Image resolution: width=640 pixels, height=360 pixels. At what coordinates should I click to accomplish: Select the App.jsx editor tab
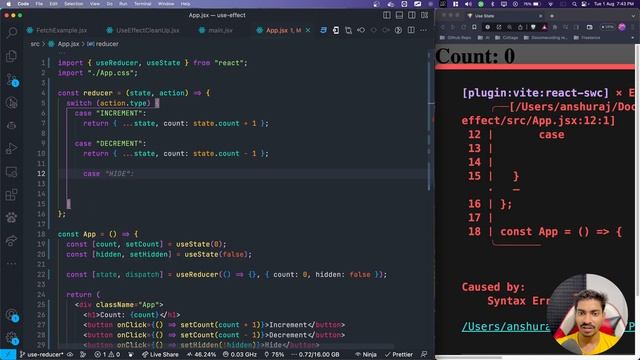coord(280,30)
